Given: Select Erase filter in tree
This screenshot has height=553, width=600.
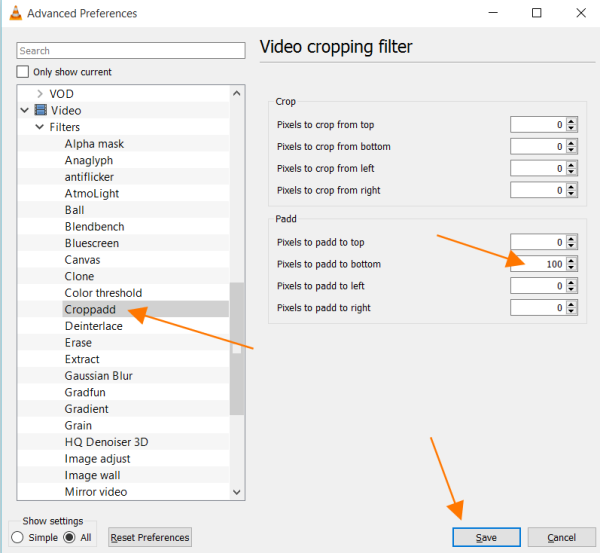Looking at the screenshot, I should tap(78, 343).
